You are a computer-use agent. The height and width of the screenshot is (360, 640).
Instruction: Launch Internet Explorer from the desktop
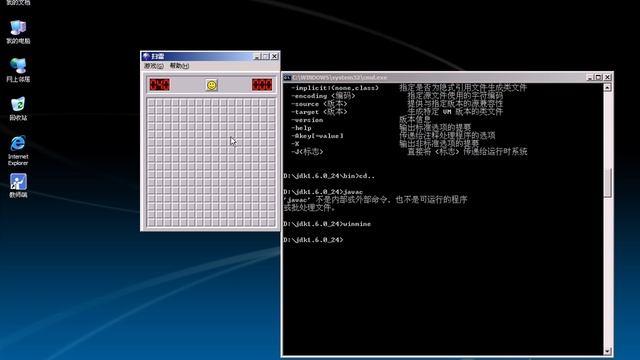pos(18,150)
